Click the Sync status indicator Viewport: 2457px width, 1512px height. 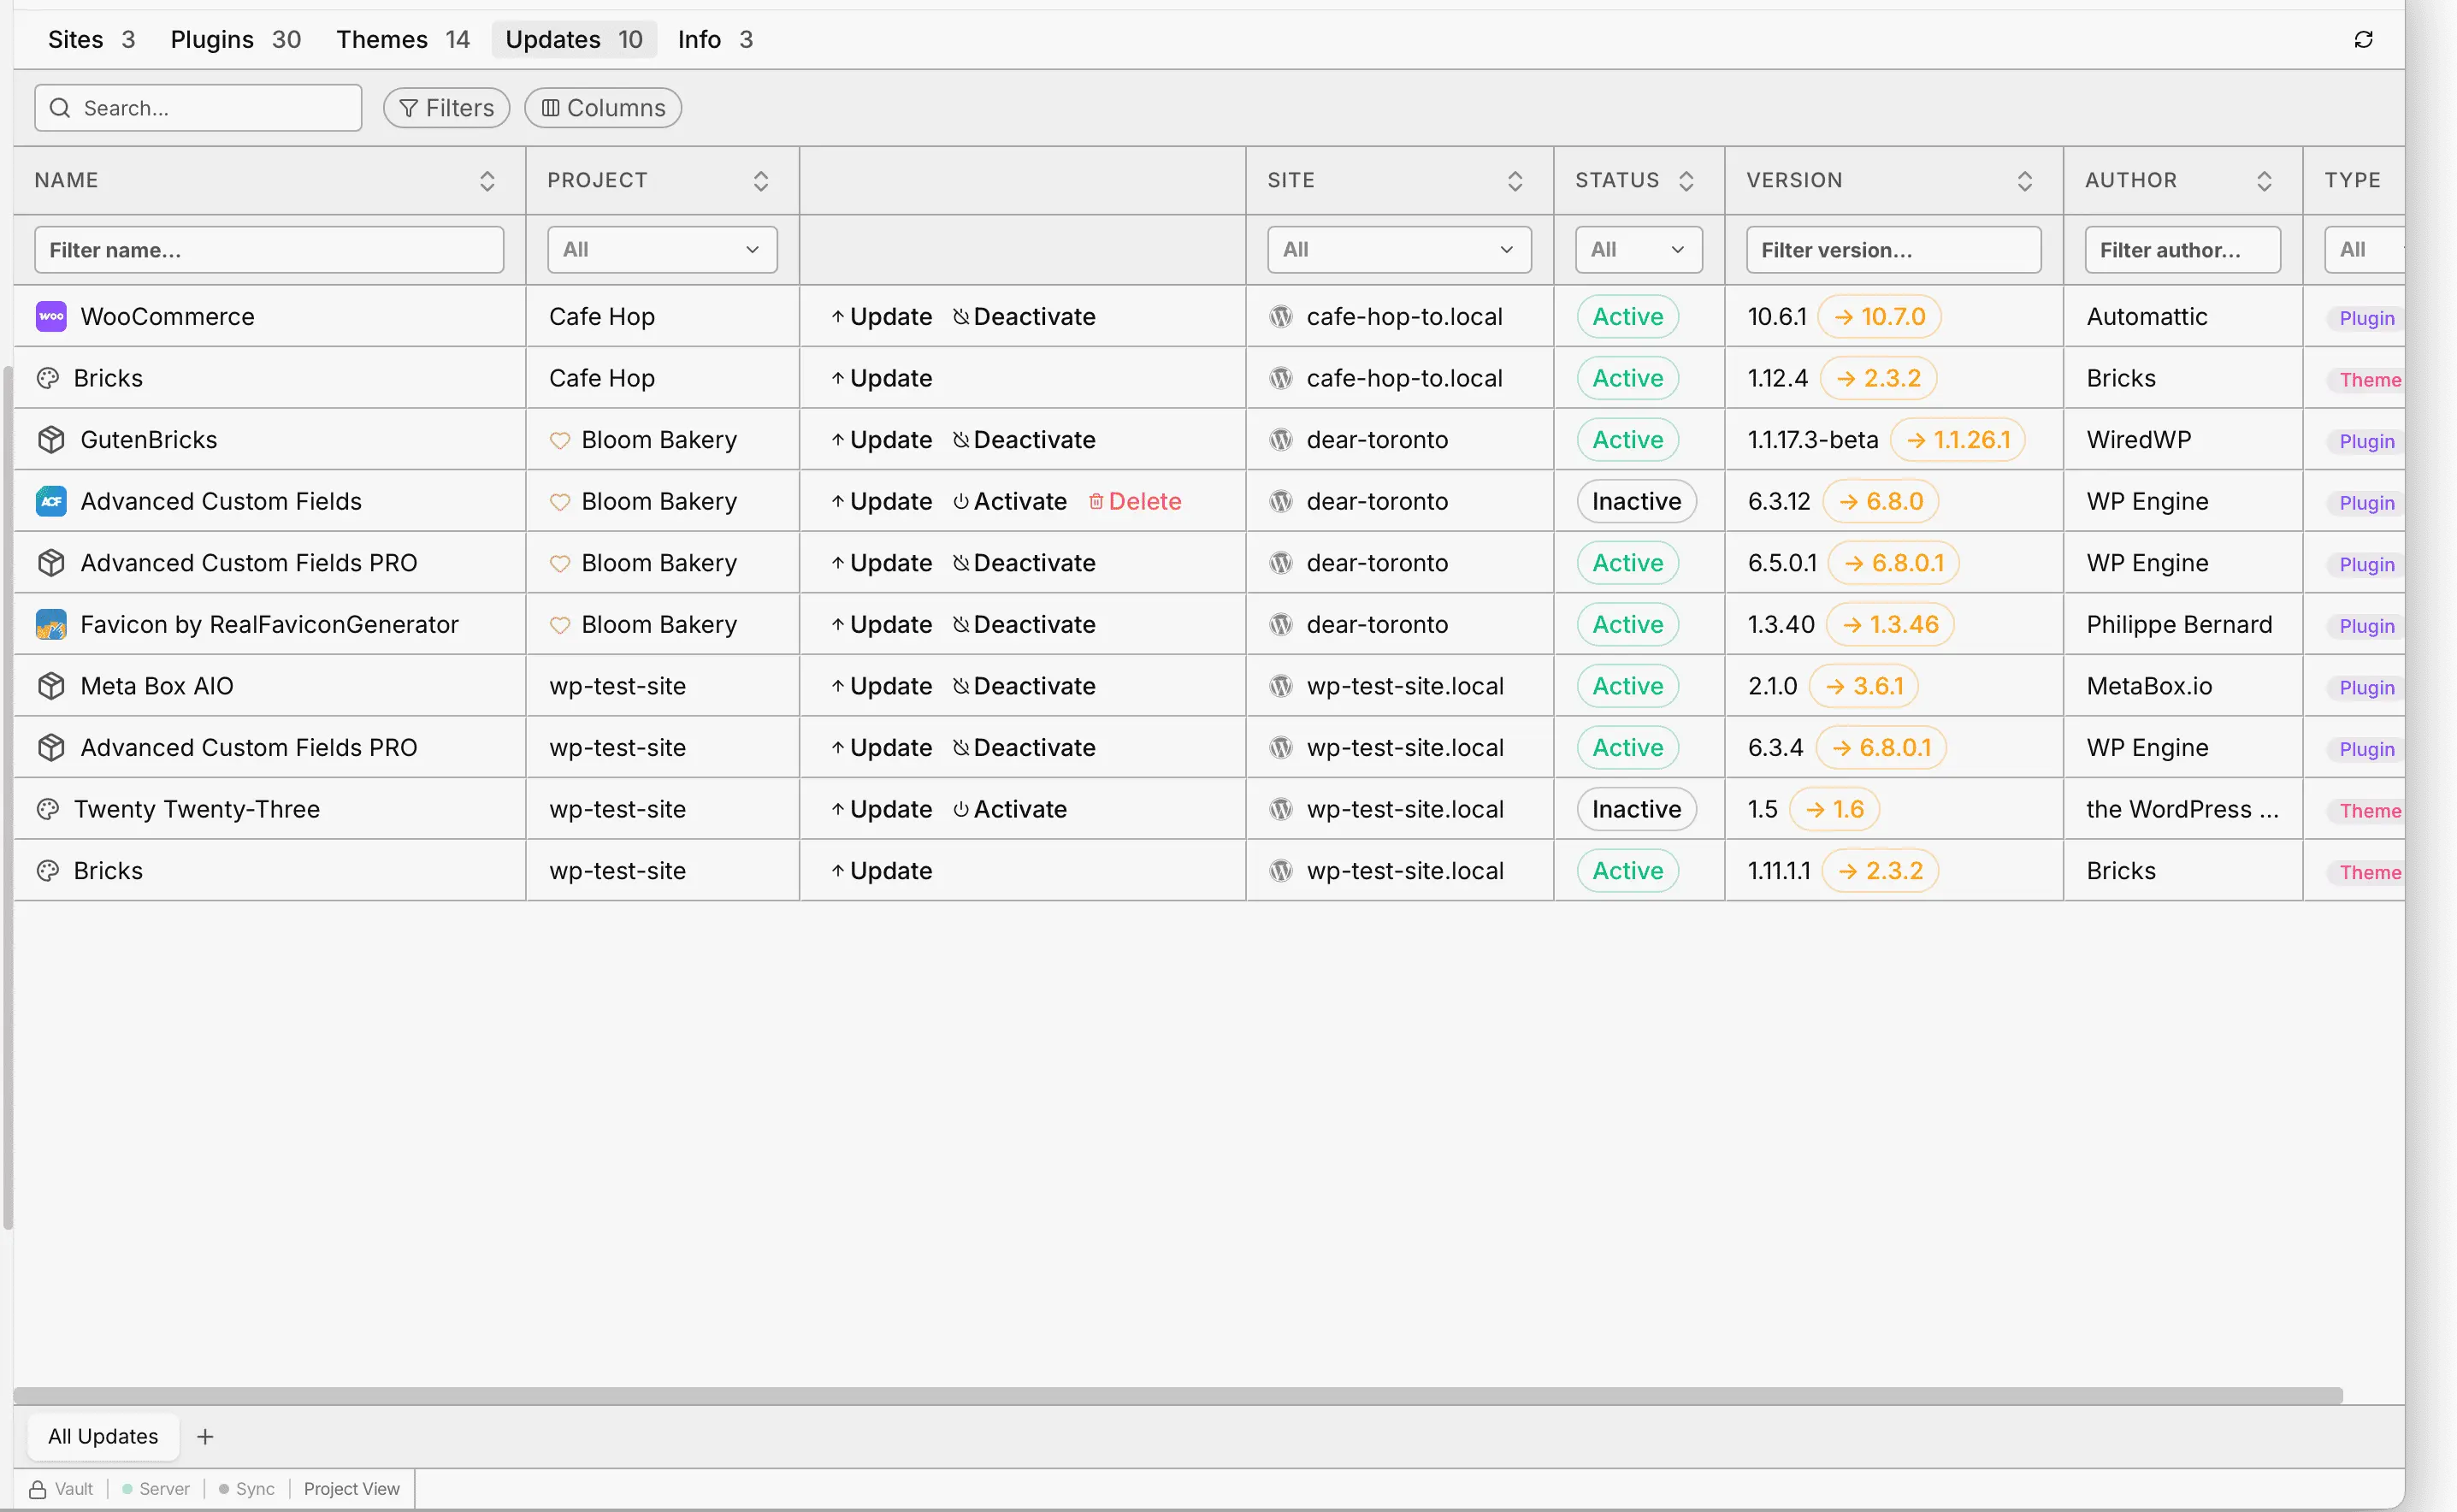246,1489
